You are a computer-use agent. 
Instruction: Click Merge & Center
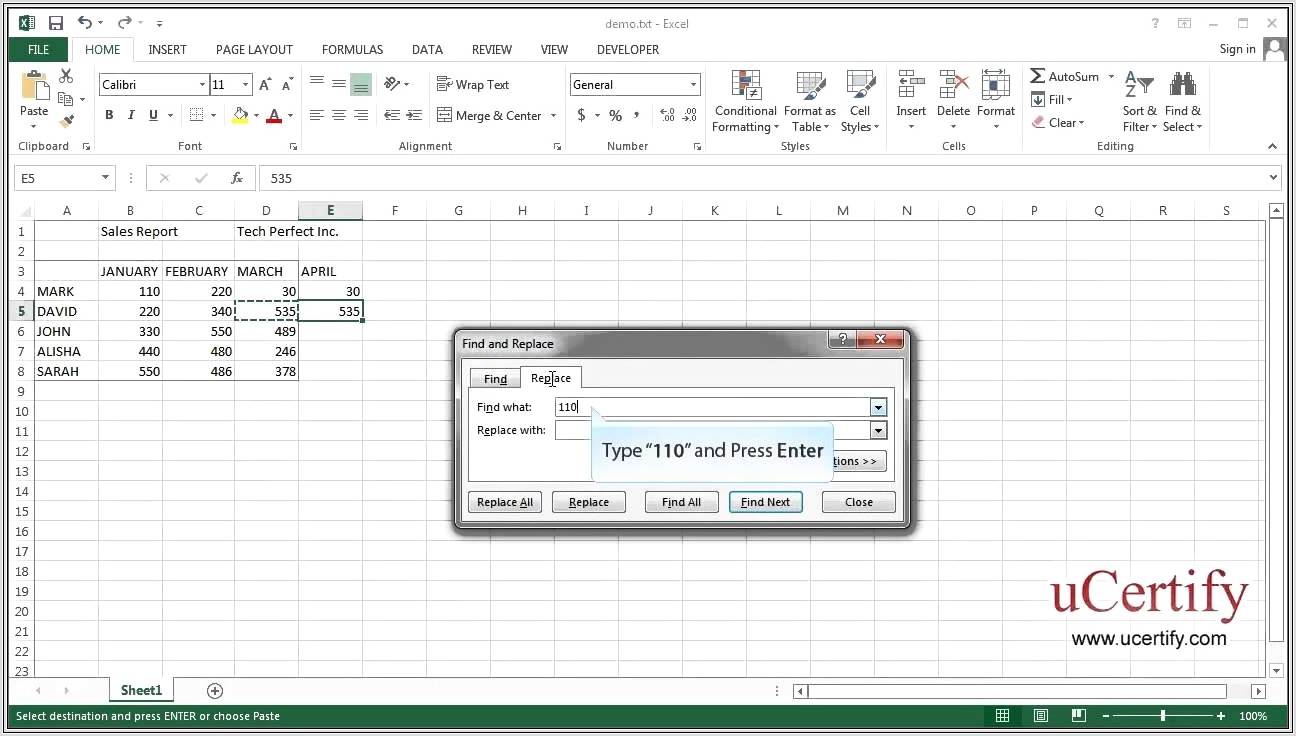pos(490,115)
